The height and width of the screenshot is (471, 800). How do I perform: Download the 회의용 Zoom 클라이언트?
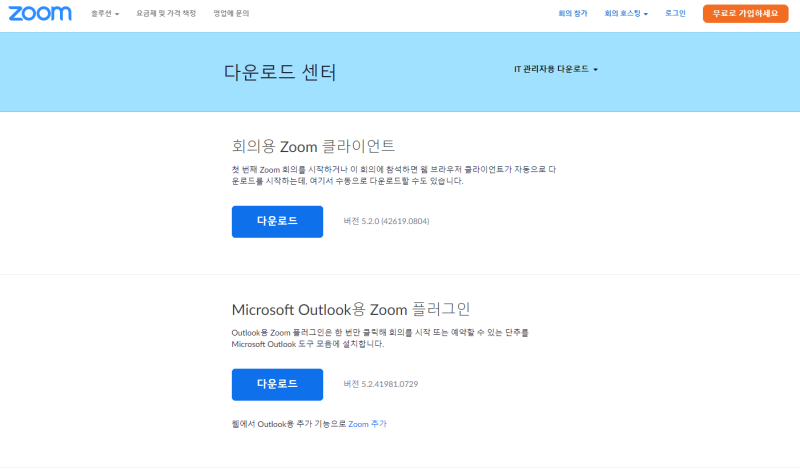coord(277,221)
